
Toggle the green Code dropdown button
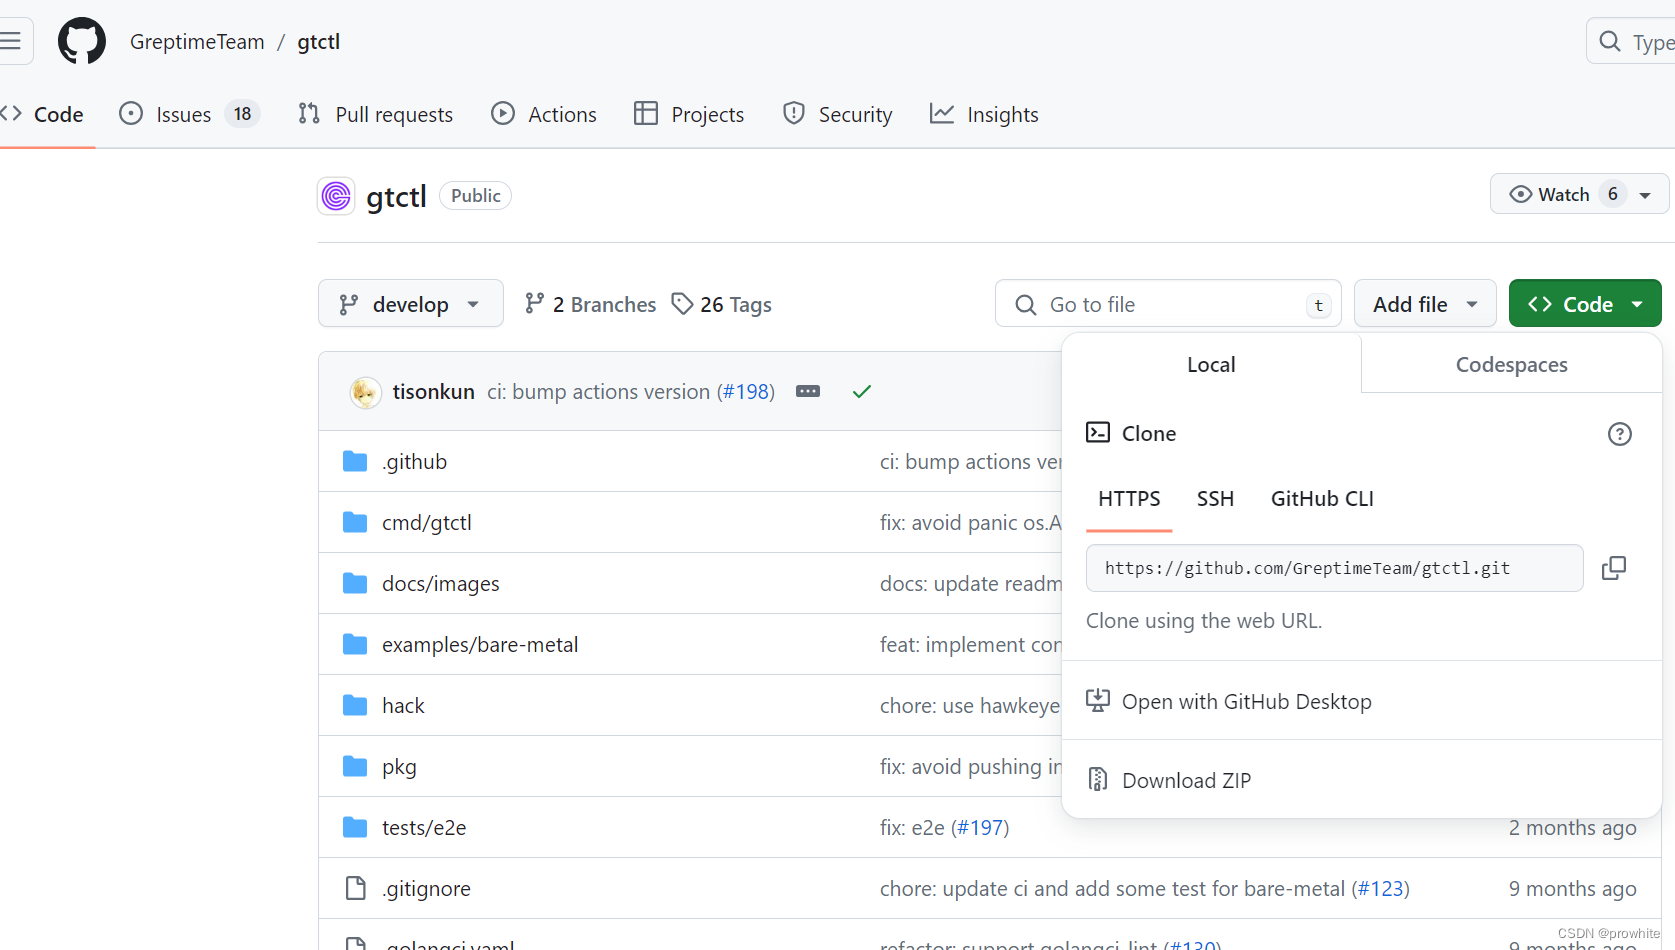coord(1585,304)
